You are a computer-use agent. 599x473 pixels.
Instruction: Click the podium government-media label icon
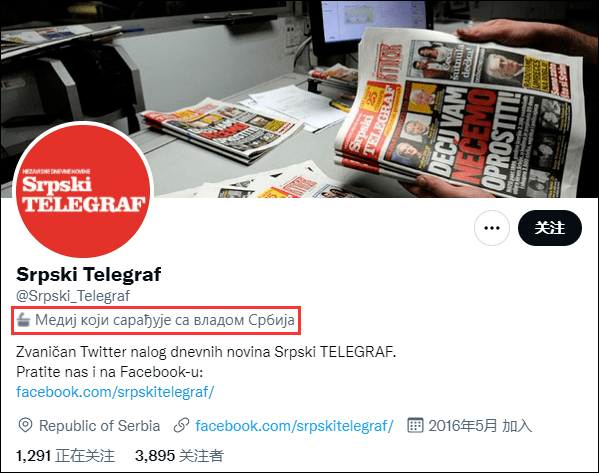click(23, 320)
